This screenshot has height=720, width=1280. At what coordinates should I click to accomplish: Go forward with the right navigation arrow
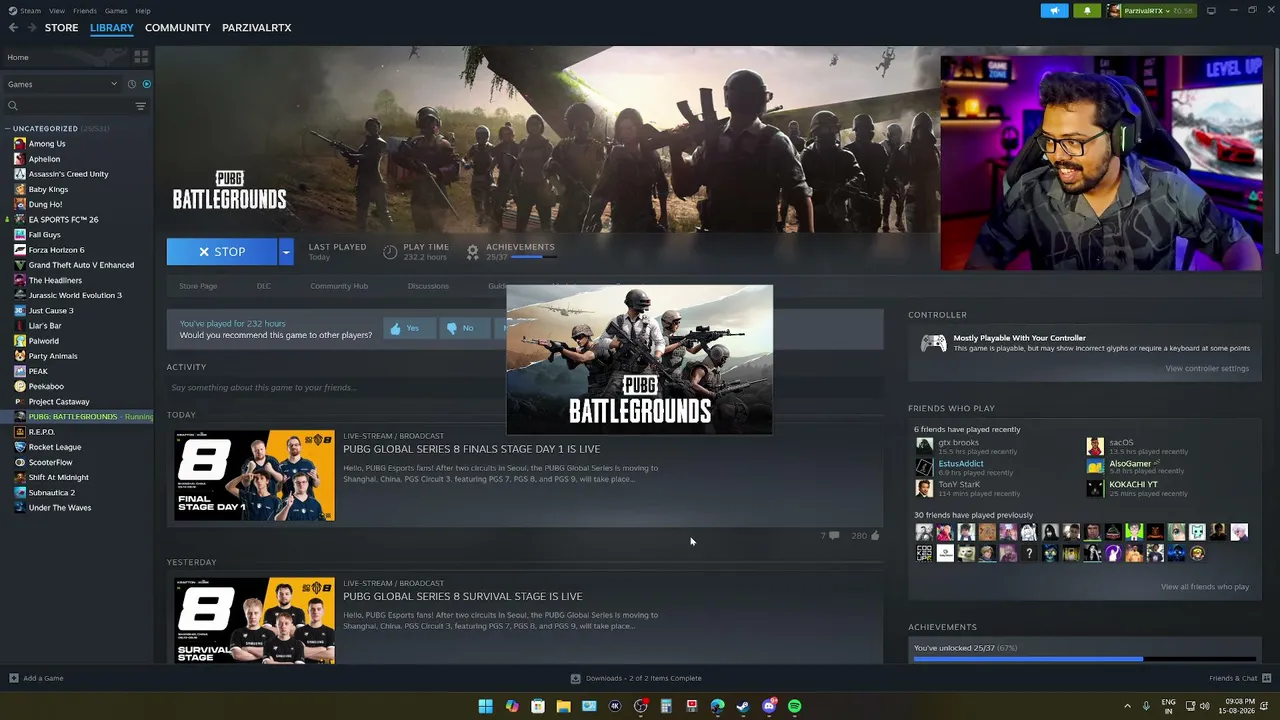(32, 28)
